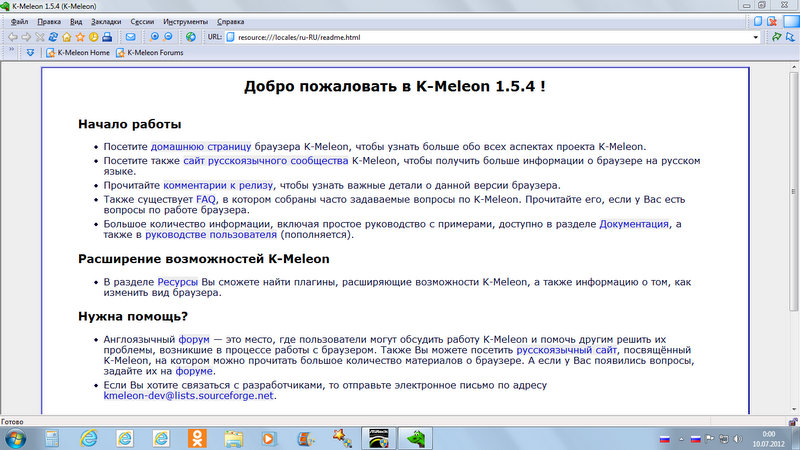800x450 pixels.
Task: Open the Сессии menu
Action: (x=142, y=22)
